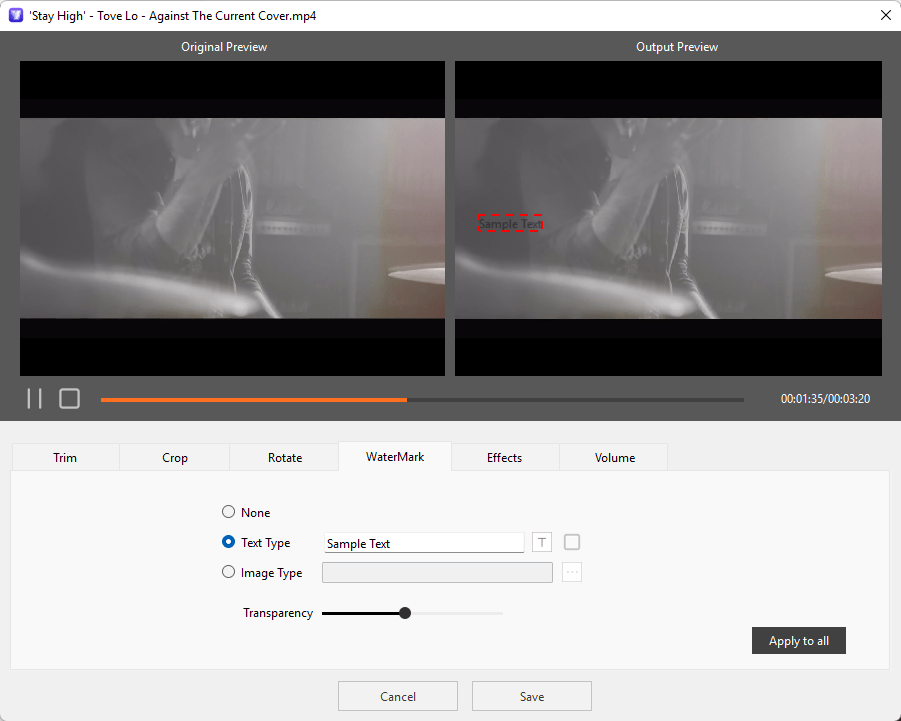Click the playback time 00:01:35/00:03:20

[825, 399]
